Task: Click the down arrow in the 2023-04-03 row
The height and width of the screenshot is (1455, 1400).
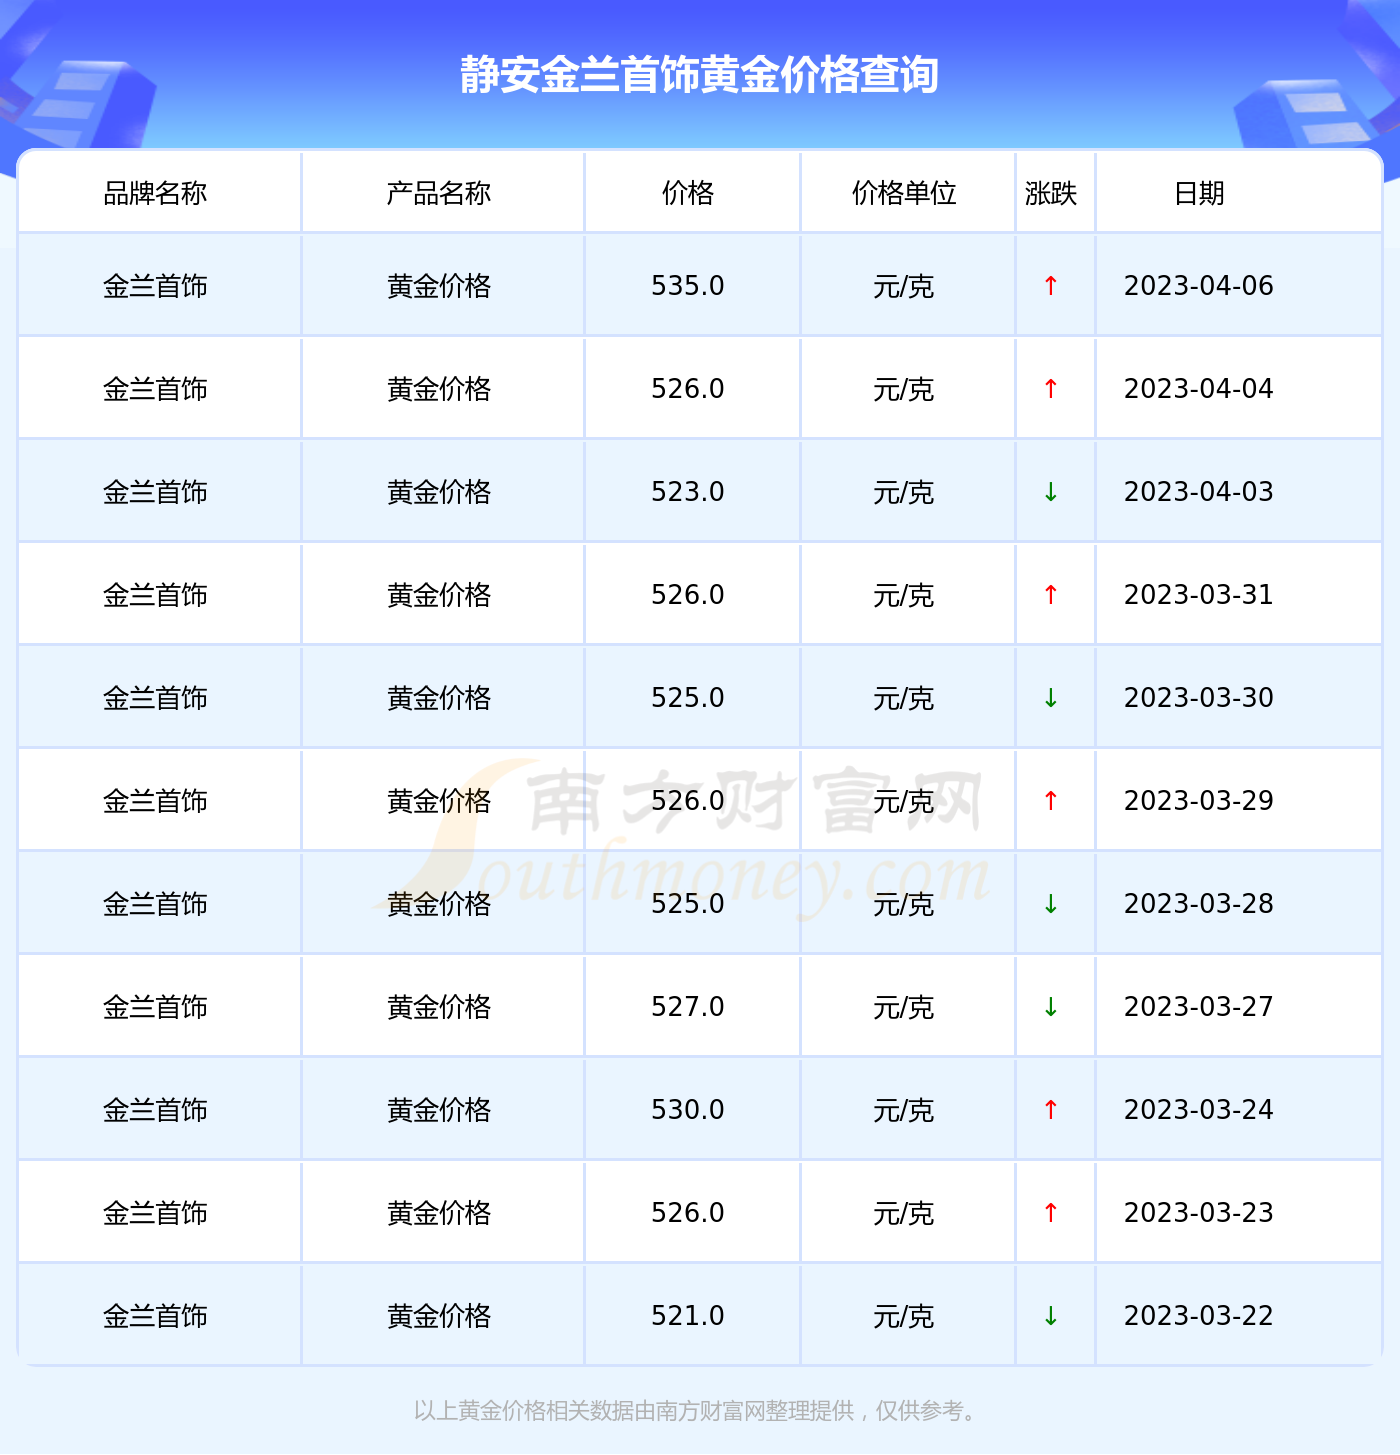Action: pyautogui.click(x=1051, y=492)
